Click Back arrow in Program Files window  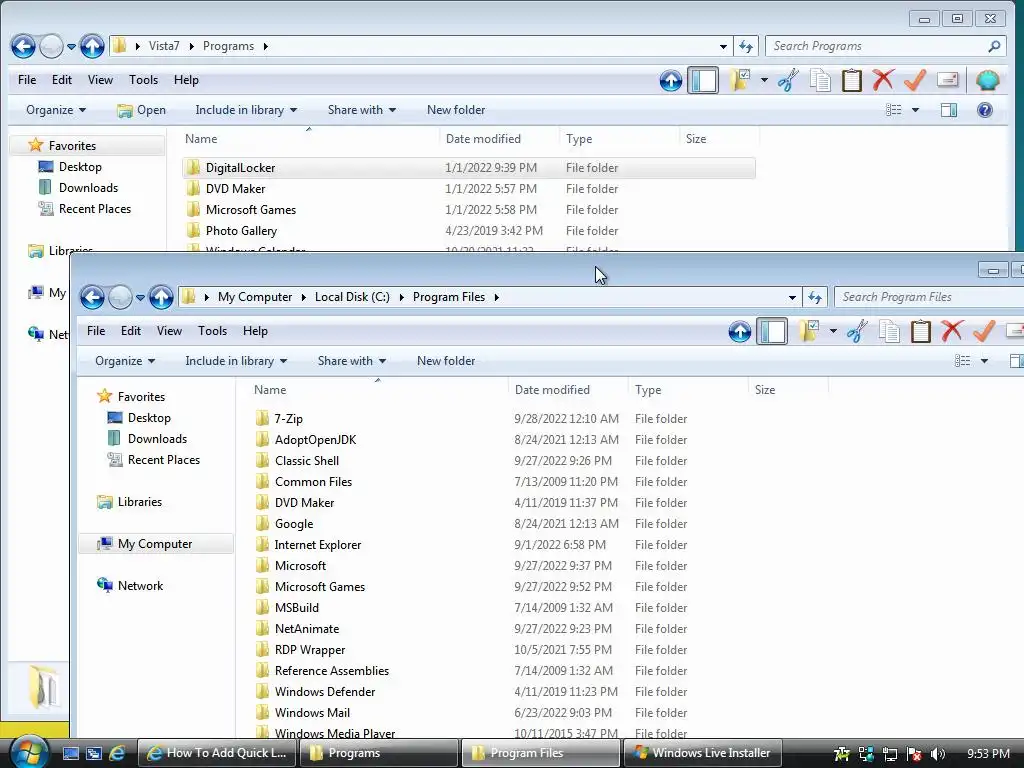[x=92, y=297]
